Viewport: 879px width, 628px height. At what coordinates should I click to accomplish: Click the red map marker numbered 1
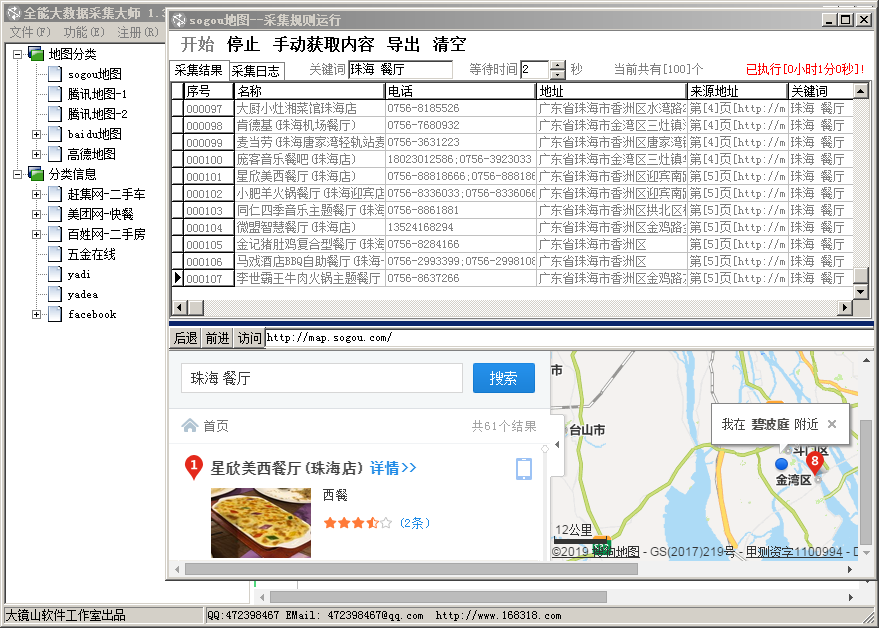click(193, 467)
